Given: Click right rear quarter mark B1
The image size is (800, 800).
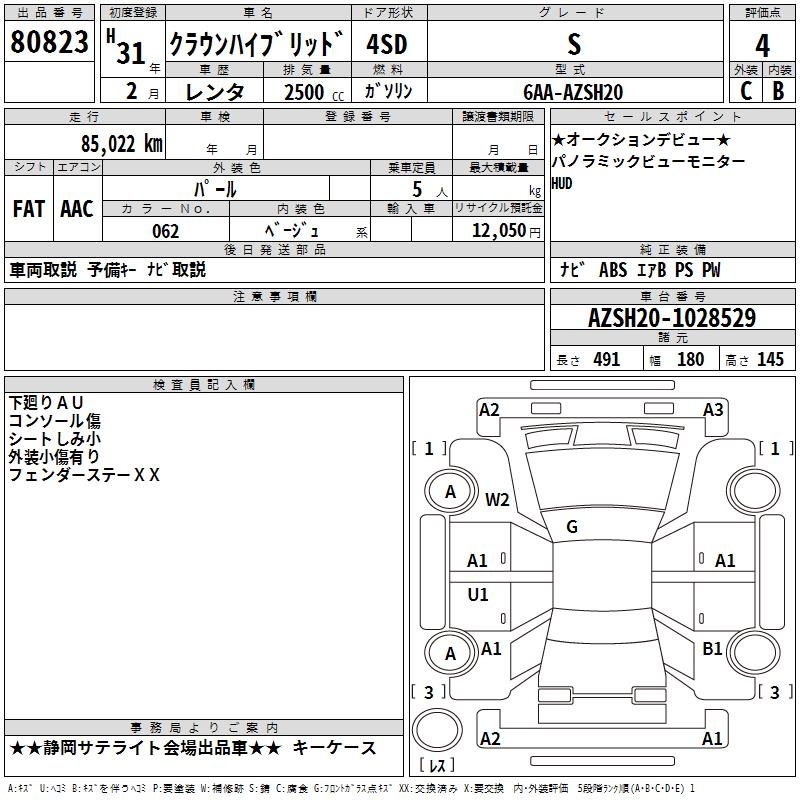Looking at the screenshot, I should [712, 649].
